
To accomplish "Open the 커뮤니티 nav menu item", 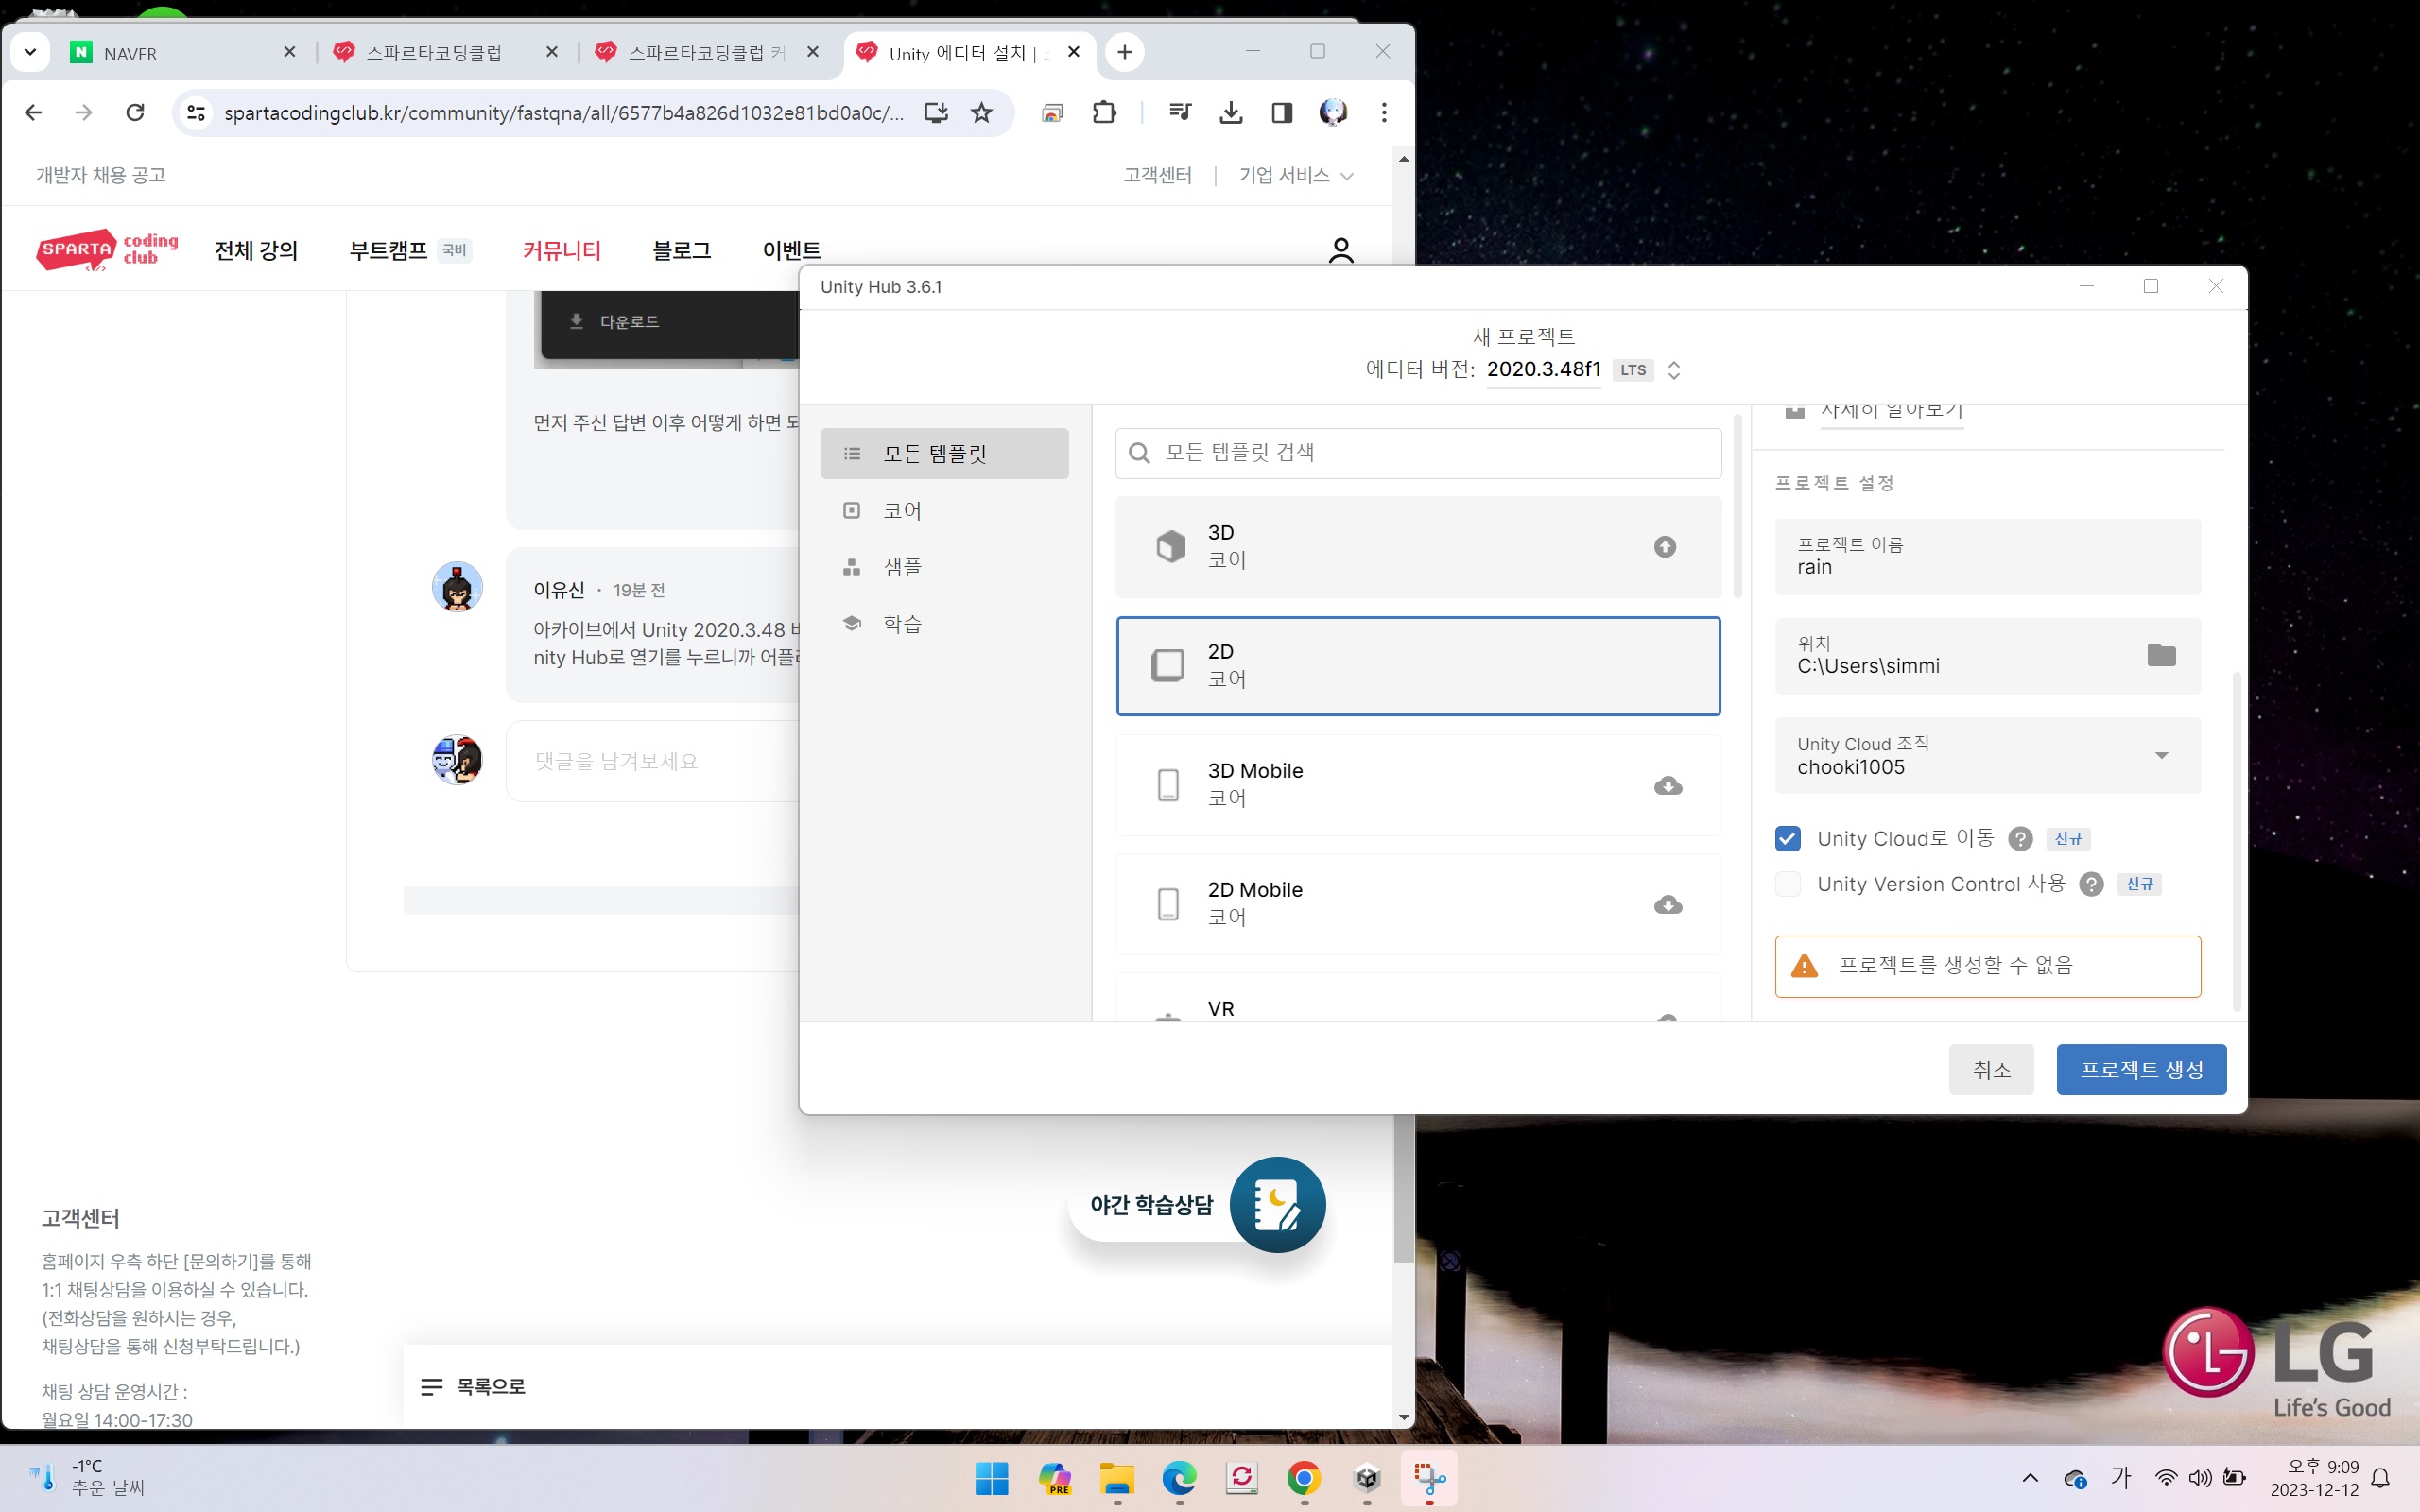I will pyautogui.click(x=562, y=250).
